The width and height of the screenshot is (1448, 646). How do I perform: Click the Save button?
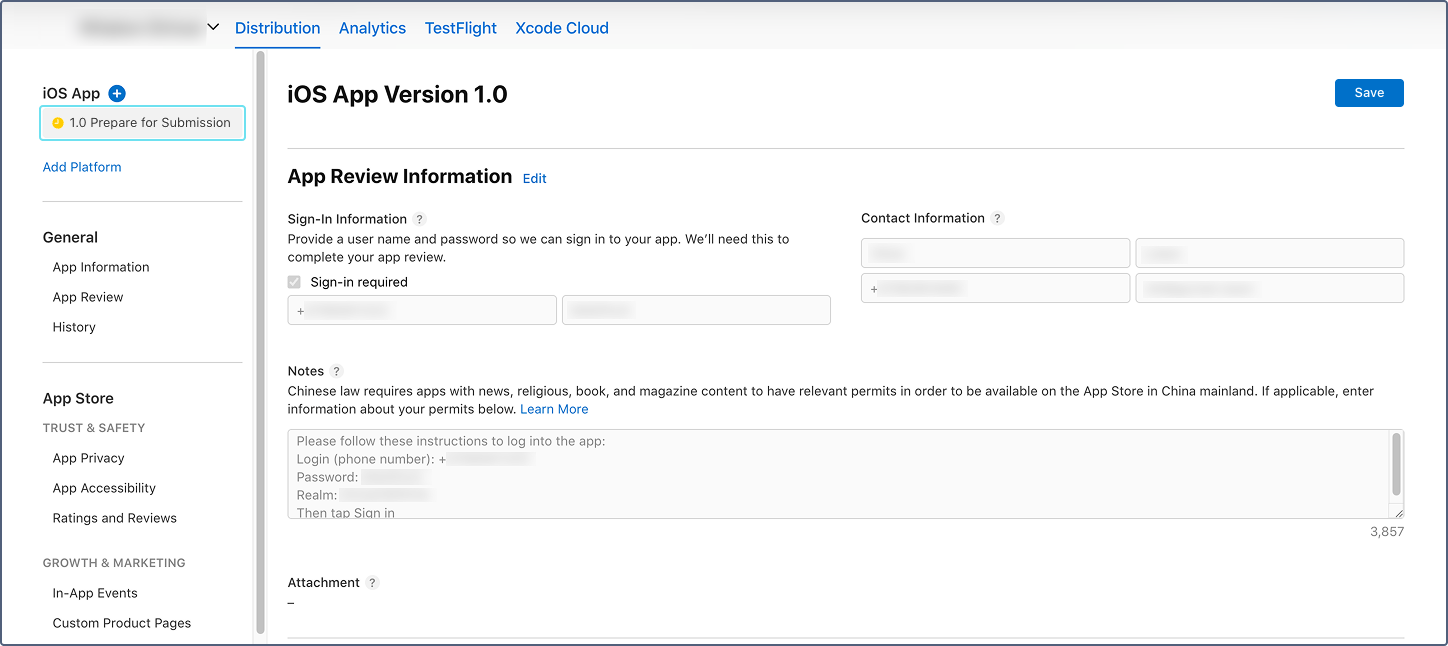1369,93
